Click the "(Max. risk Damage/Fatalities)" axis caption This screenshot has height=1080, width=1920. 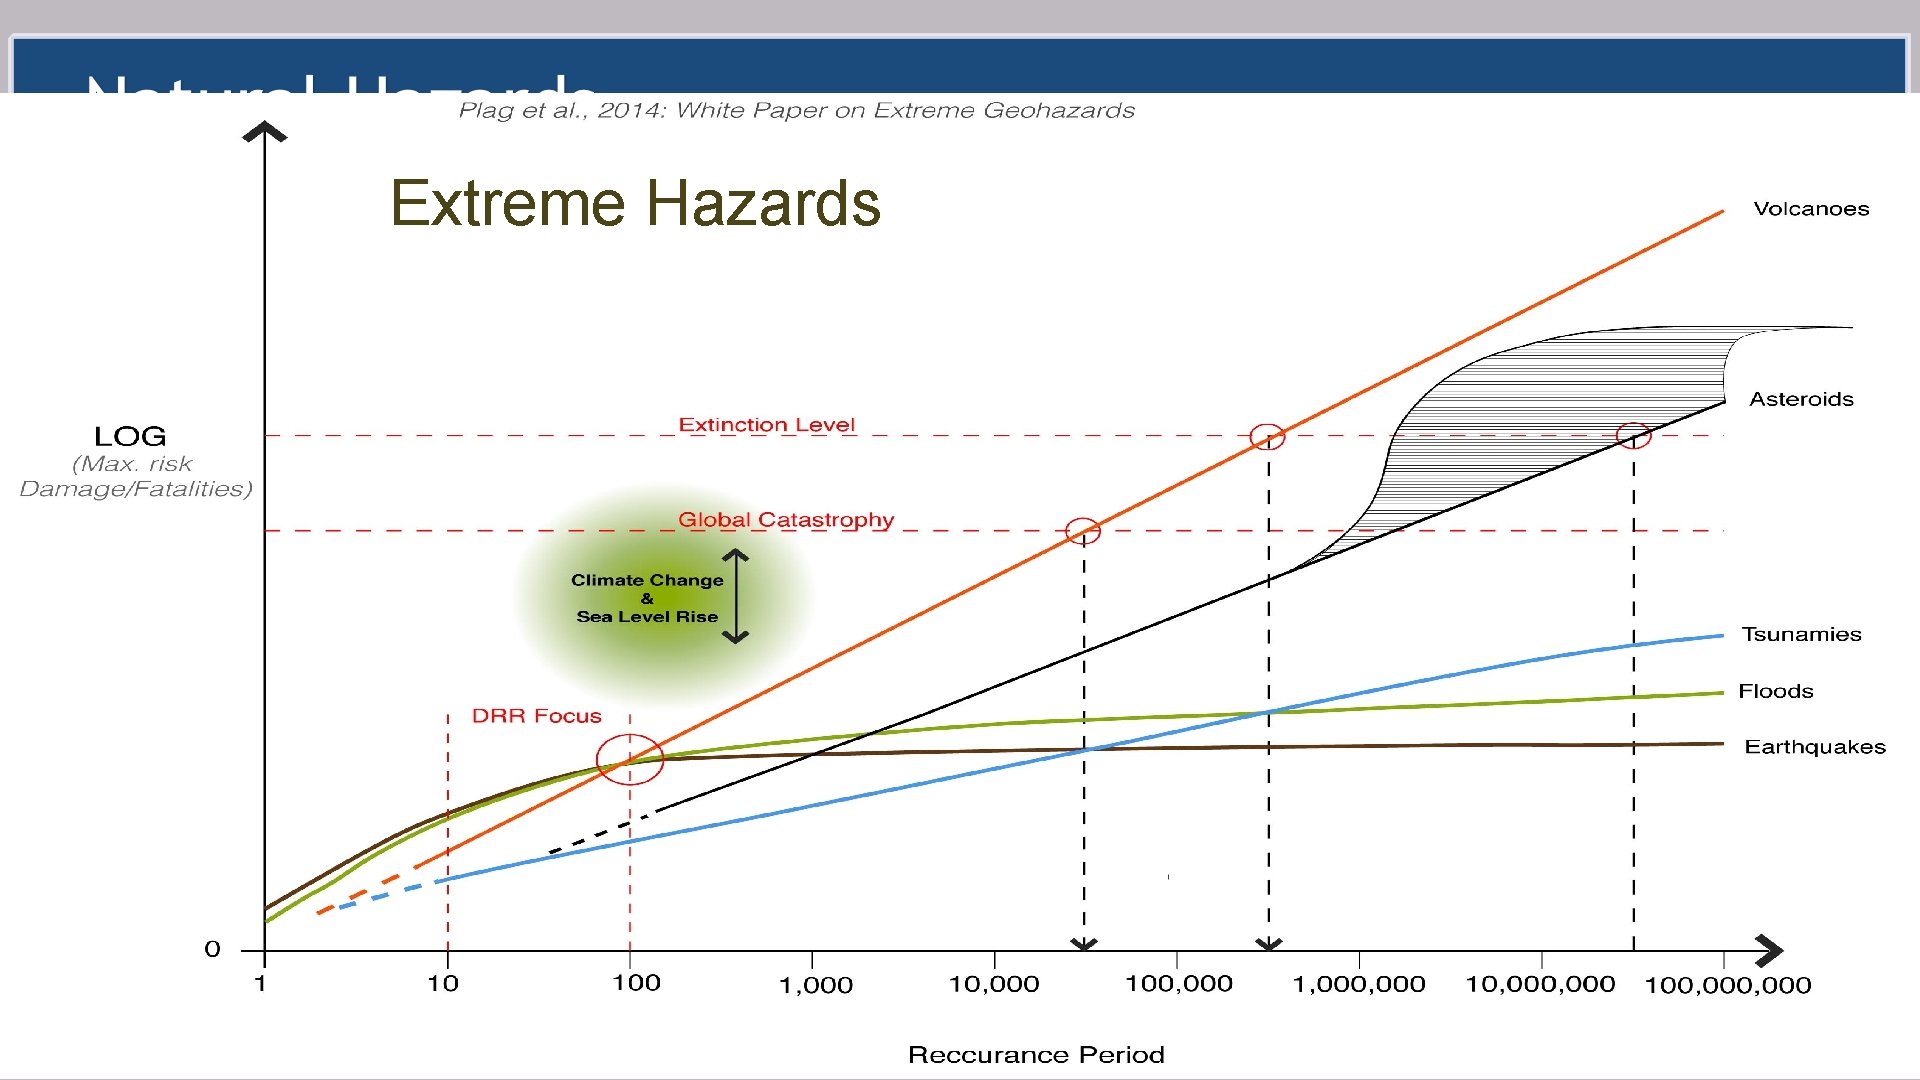click(136, 476)
